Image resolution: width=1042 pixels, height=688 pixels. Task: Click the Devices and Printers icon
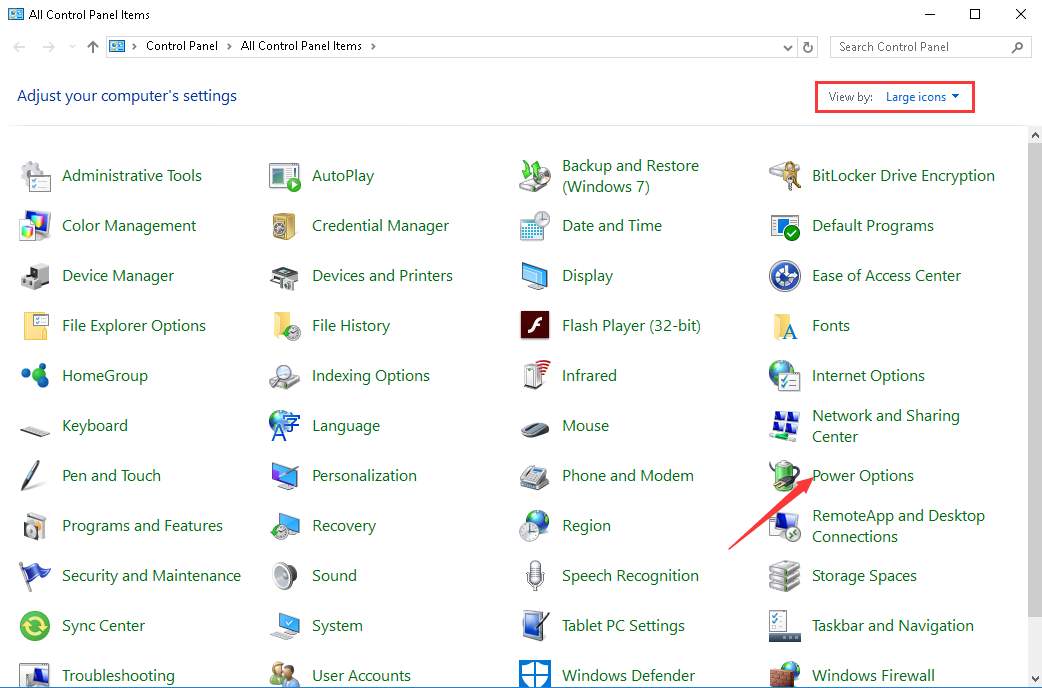285,277
